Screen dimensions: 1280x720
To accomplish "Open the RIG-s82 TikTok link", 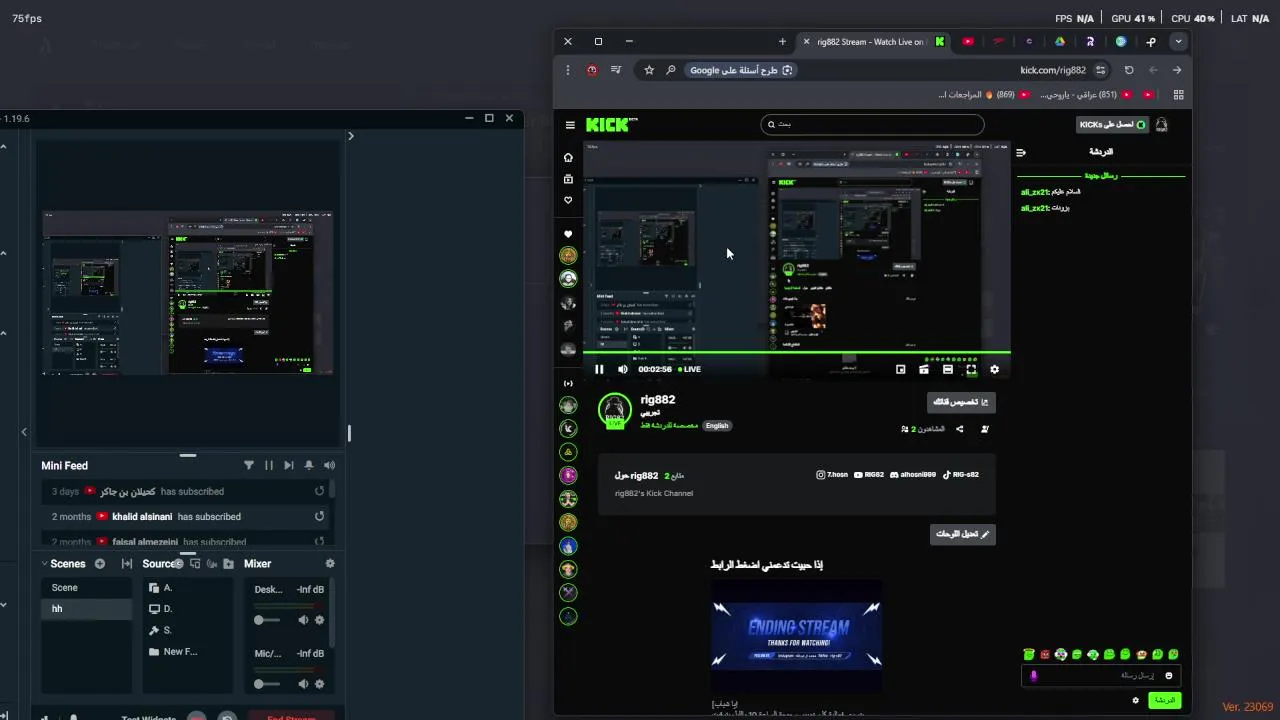I will coord(961,475).
